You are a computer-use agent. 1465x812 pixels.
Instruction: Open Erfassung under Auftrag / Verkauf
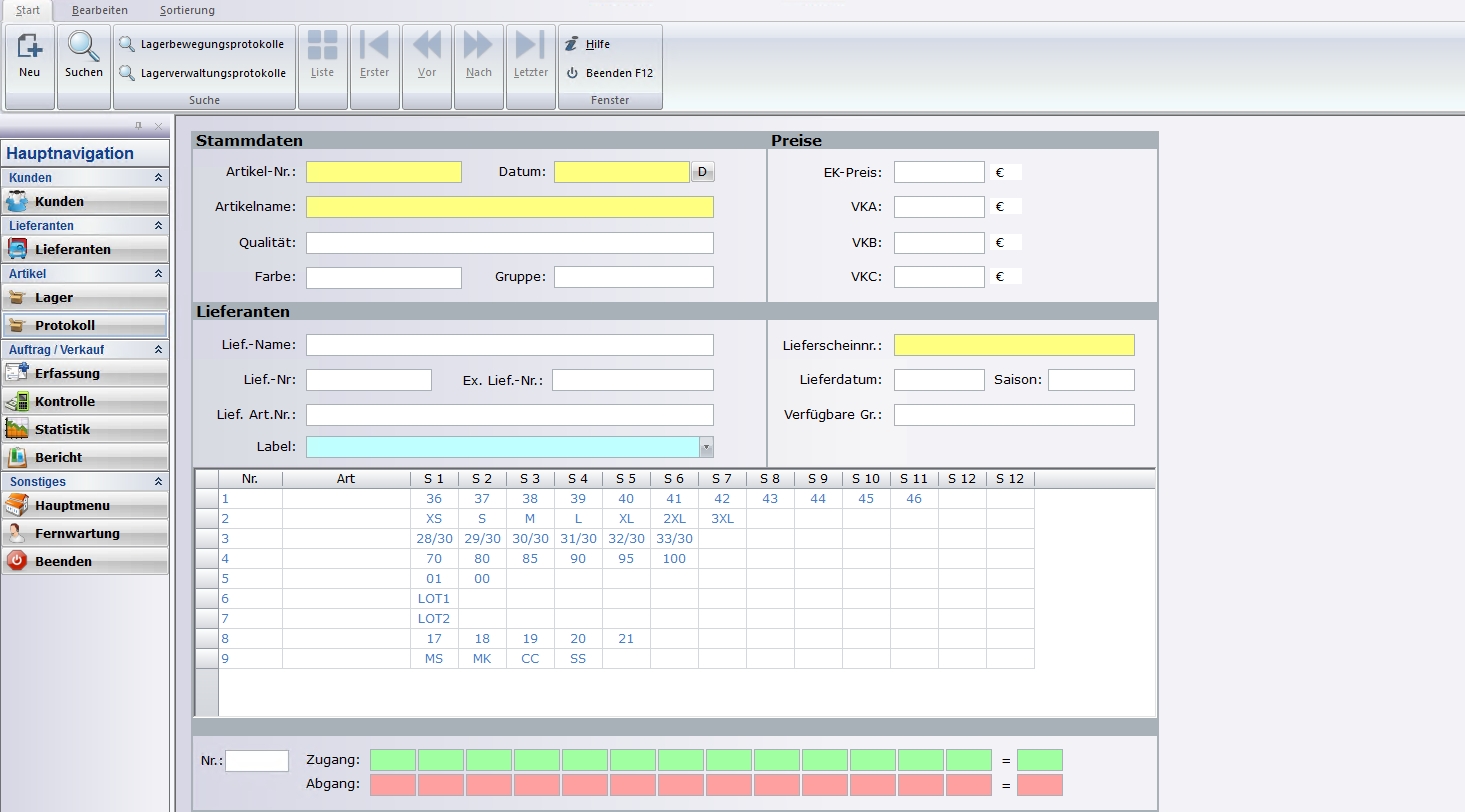[85, 373]
